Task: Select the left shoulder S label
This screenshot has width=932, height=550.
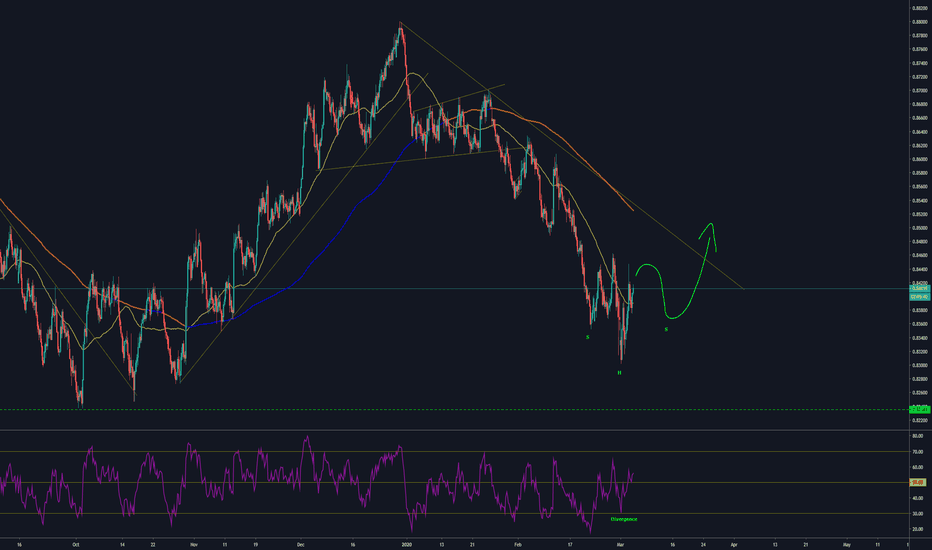Action: (x=587, y=337)
